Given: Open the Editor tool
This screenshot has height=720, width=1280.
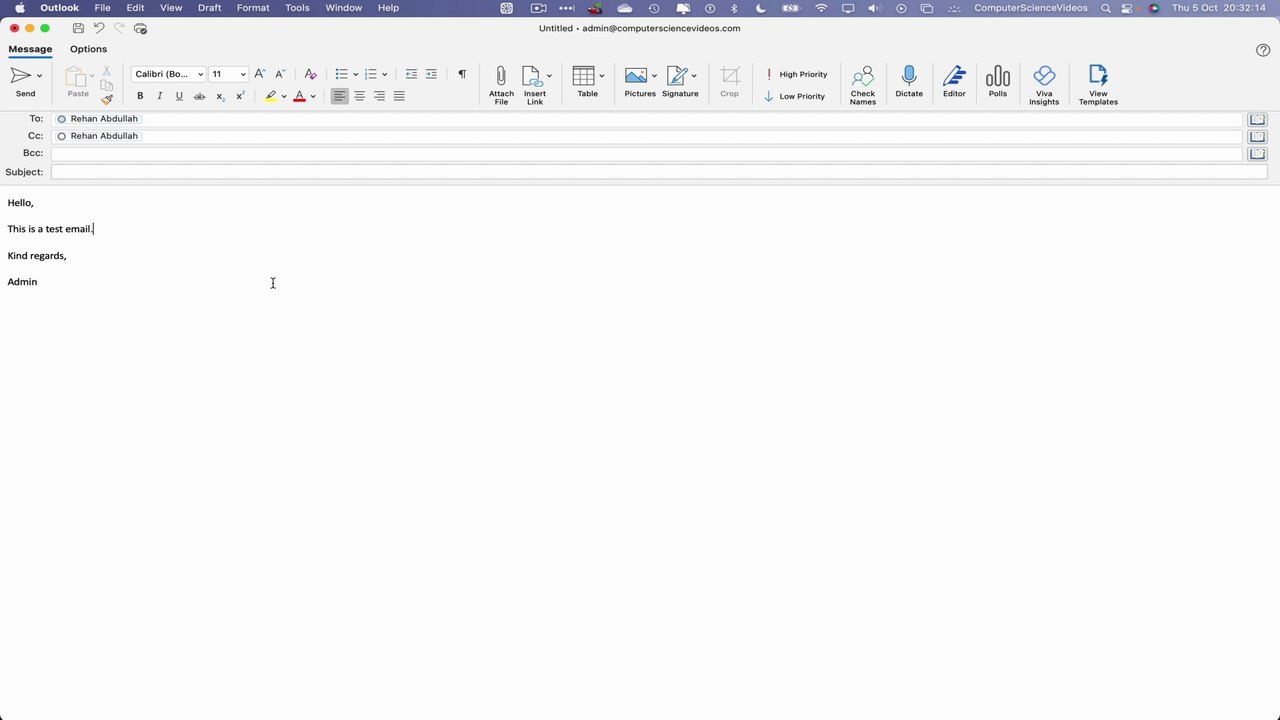Looking at the screenshot, I should click(x=954, y=82).
